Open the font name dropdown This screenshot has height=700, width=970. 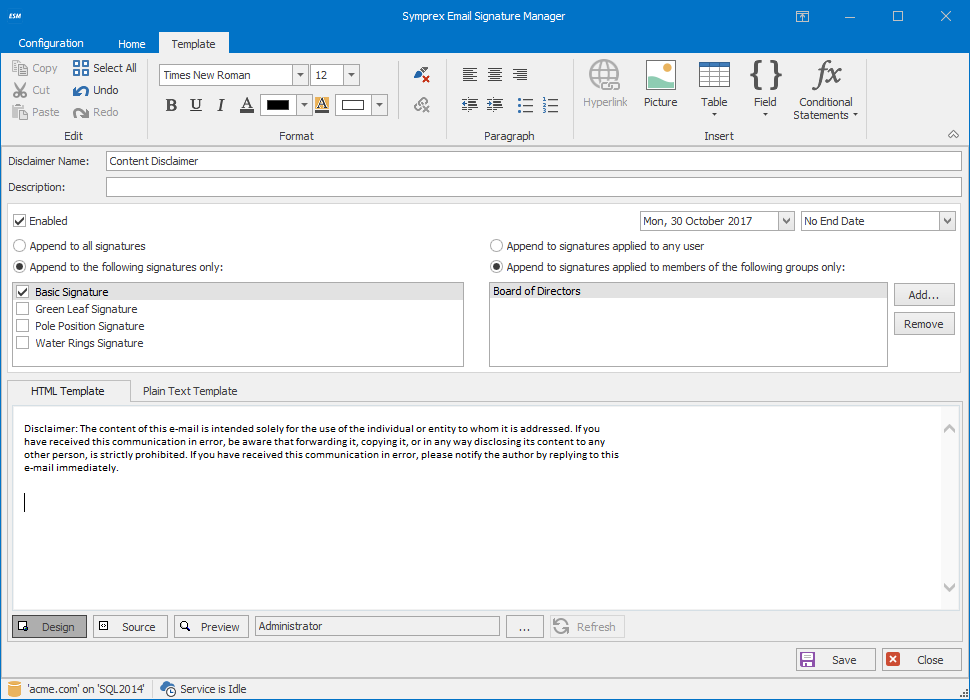tap(300, 75)
